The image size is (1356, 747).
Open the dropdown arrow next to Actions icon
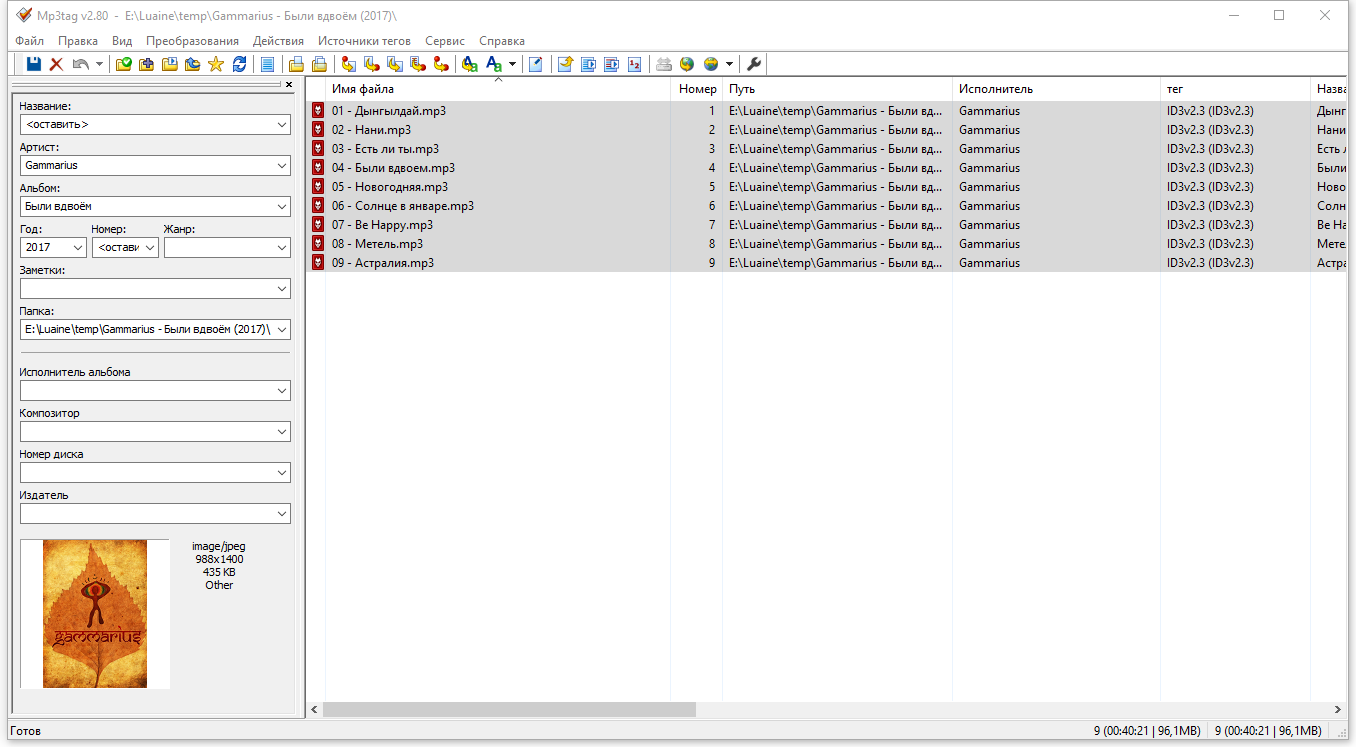[x=512, y=64]
